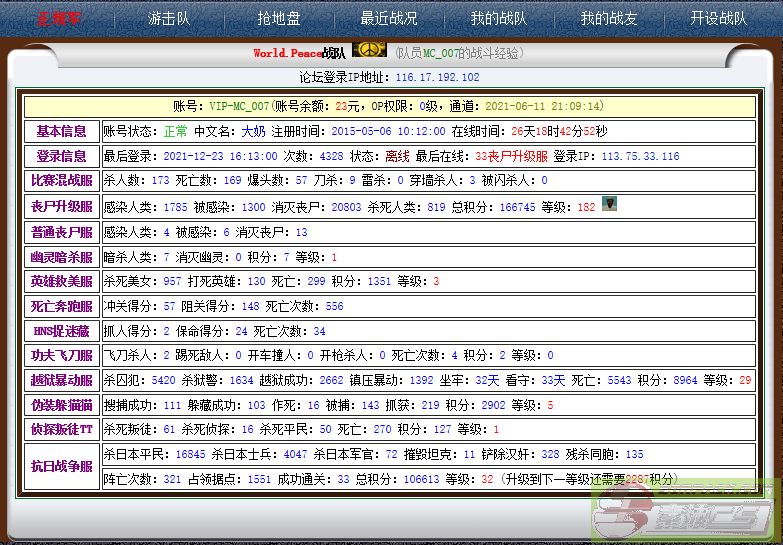Click the red site logo at top left
The image size is (783, 545).
tap(58, 18)
